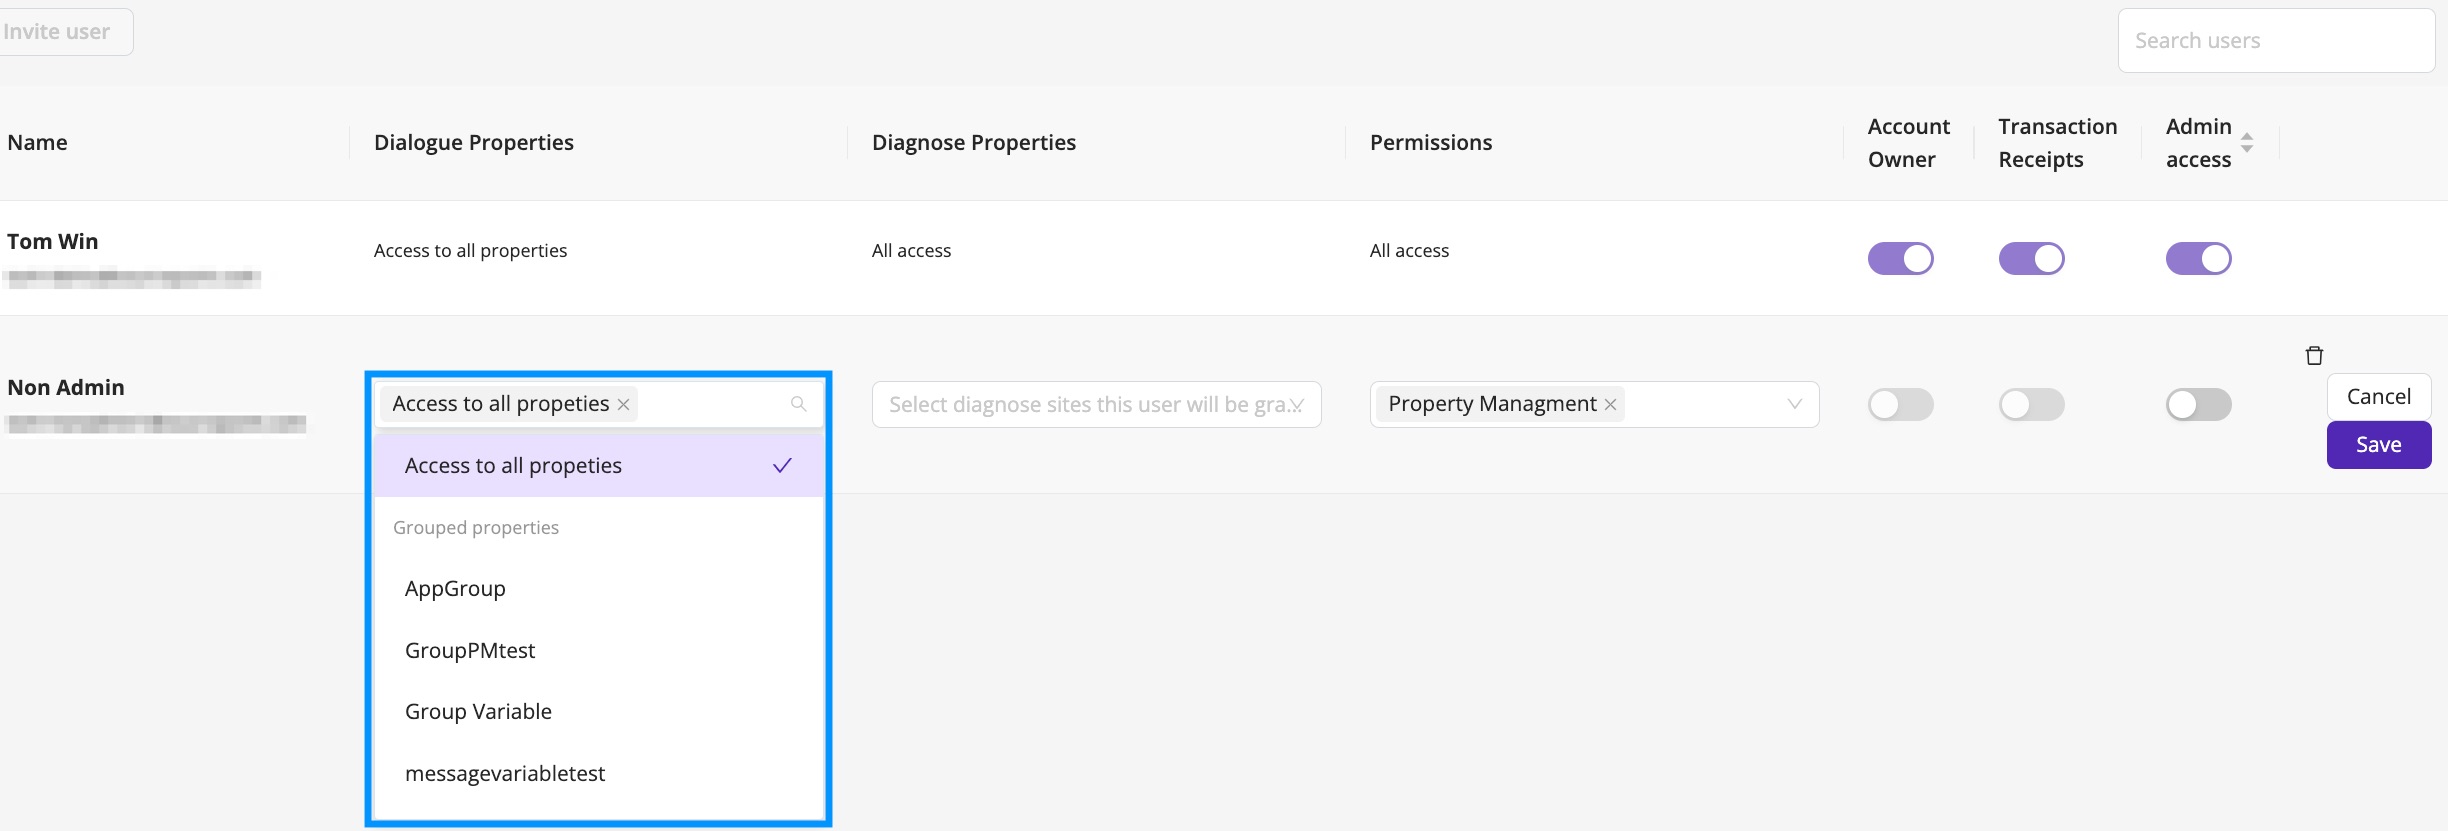The width and height of the screenshot is (2448, 831).
Task: Choose GroupPMtest option in the list
Action: [599, 651]
